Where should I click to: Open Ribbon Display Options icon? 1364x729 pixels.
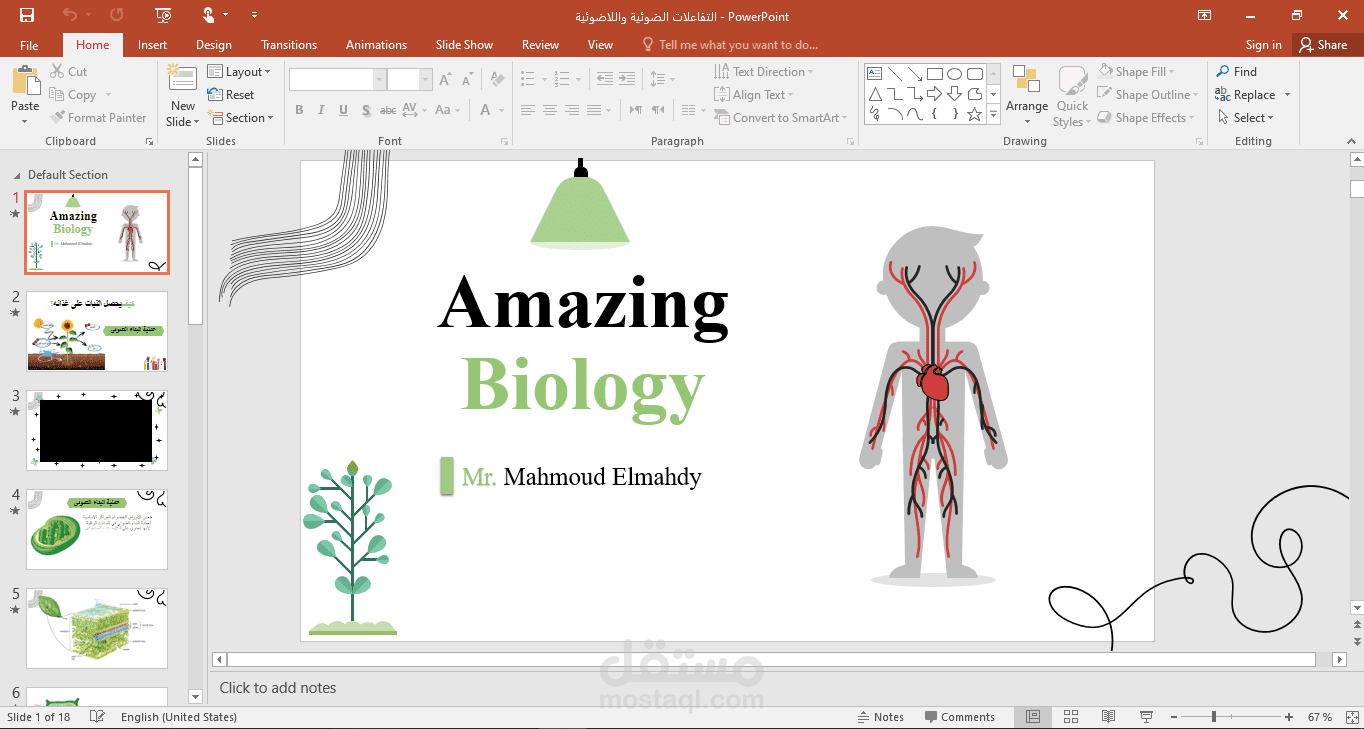point(1204,15)
